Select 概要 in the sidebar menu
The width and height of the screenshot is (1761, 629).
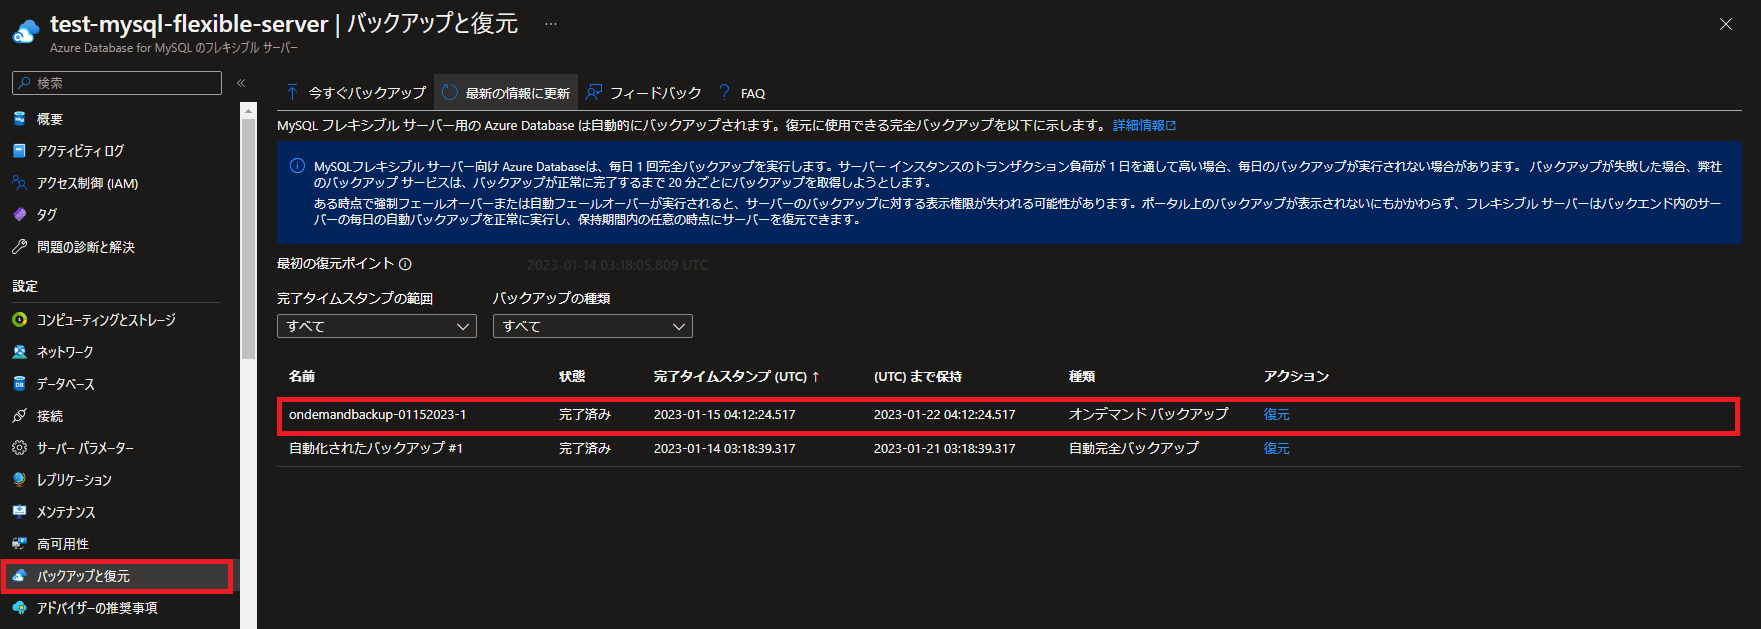point(50,119)
